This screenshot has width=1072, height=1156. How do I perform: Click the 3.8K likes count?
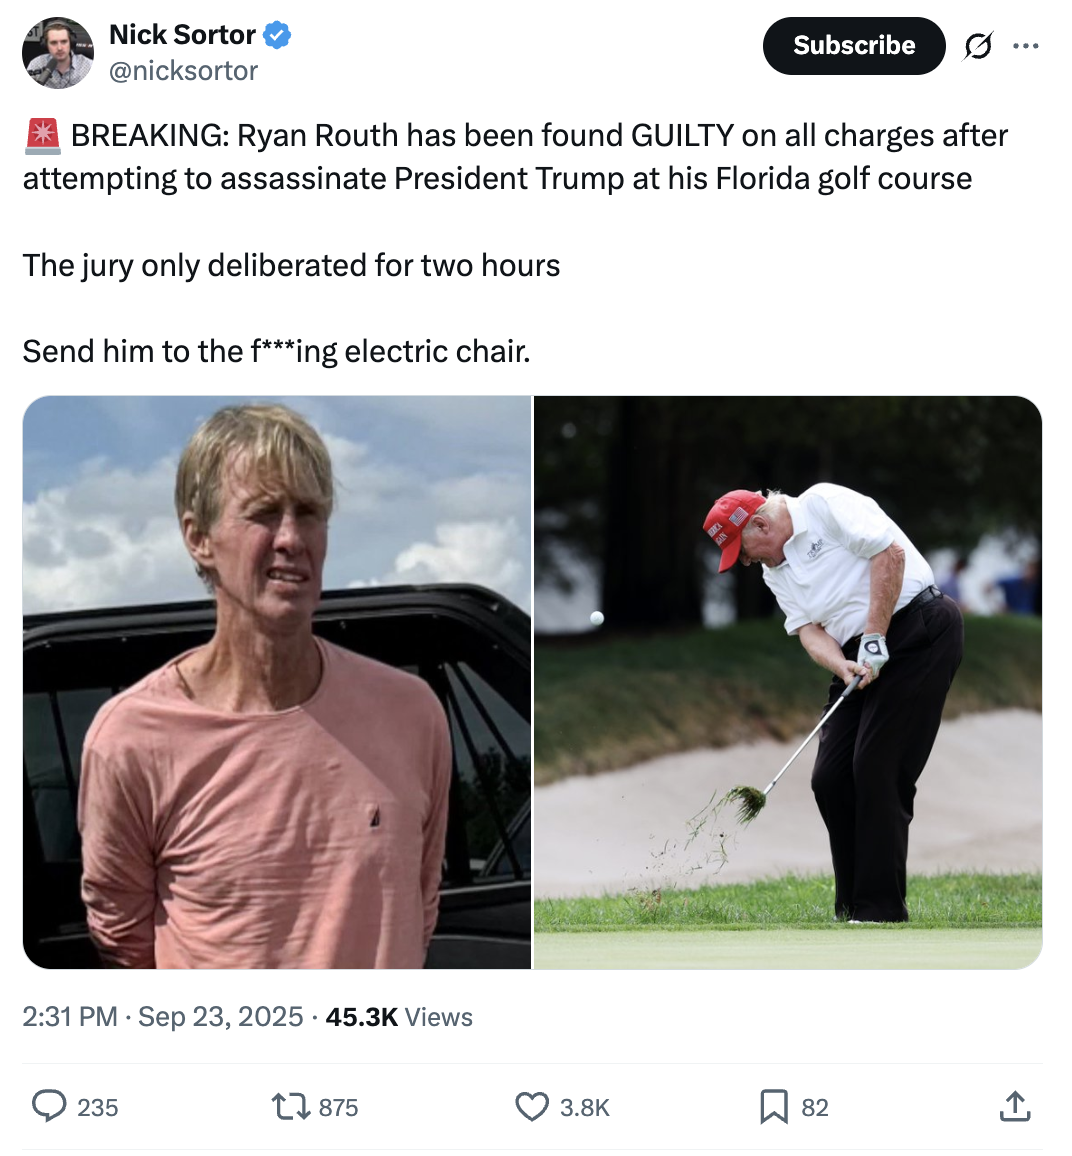point(585,1107)
